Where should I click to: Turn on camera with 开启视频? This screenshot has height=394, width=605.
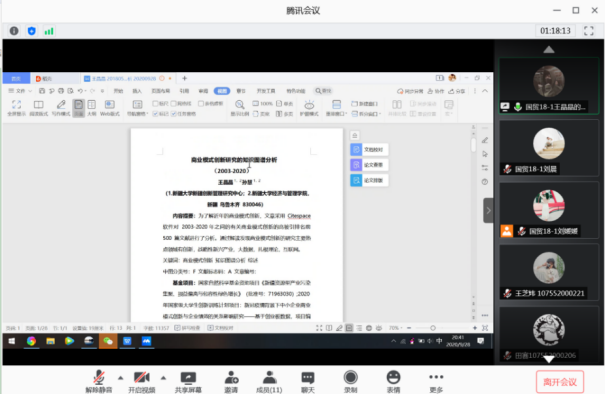pyautogui.click(x=142, y=382)
